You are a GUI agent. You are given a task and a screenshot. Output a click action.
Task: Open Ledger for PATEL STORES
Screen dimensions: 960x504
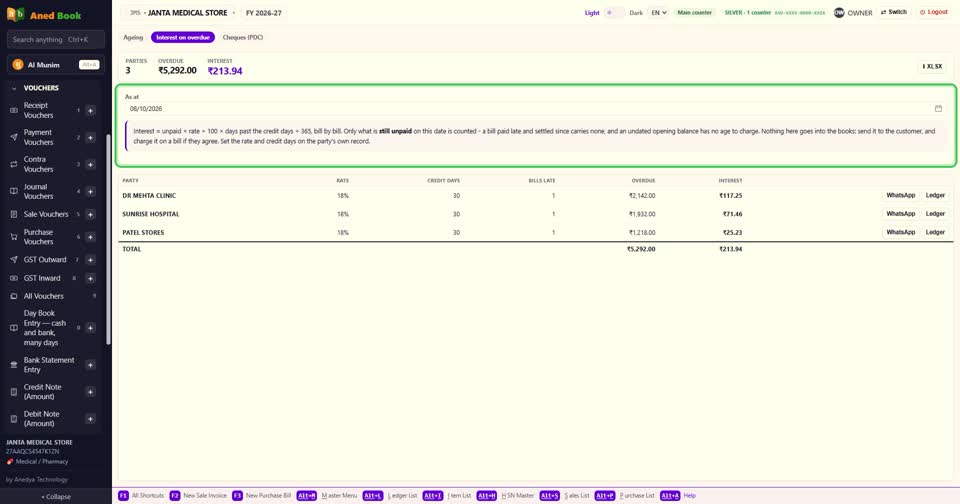[935, 232]
